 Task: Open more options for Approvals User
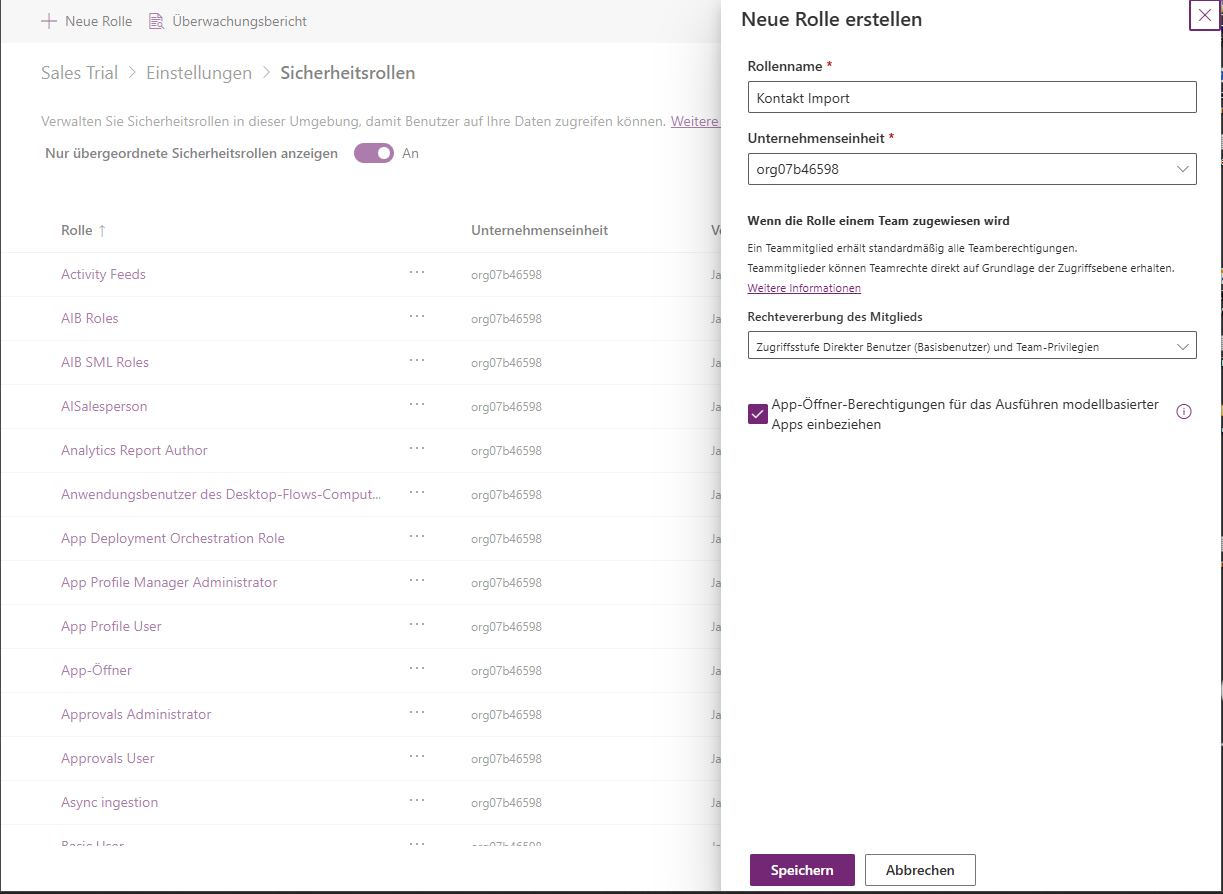pyautogui.click(x=417, y=757)
